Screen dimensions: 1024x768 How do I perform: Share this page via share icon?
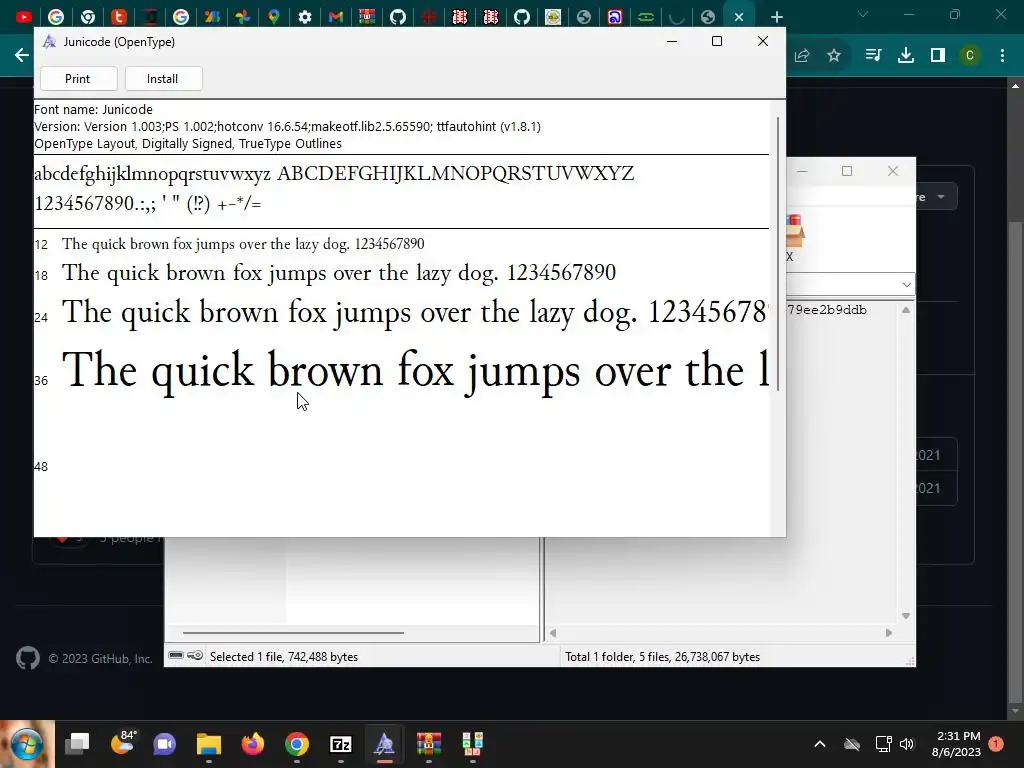(x=802, y=56)
